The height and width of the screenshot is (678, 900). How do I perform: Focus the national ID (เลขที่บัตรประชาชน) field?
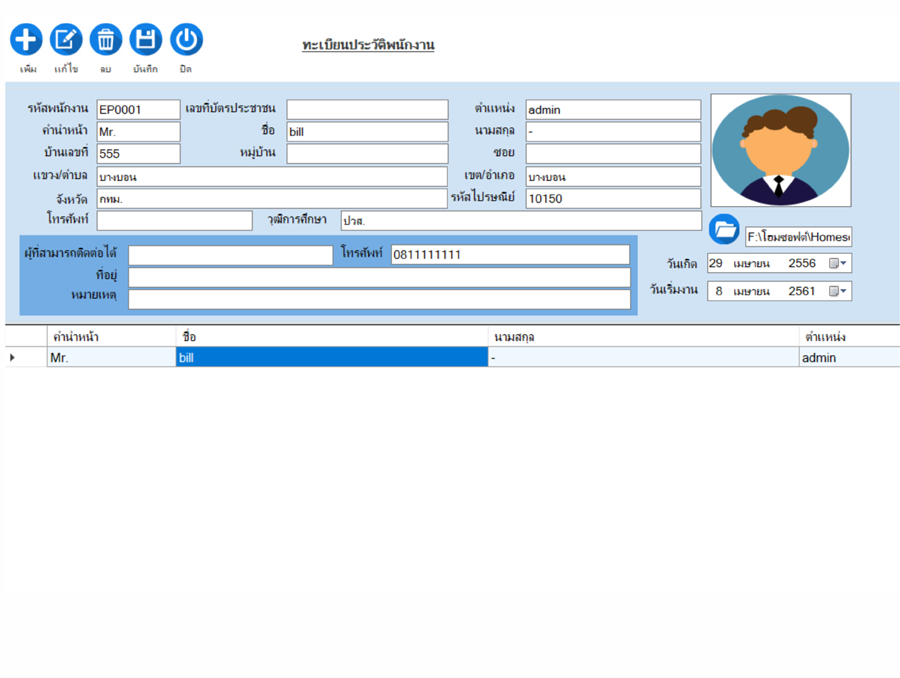[367, 110]
